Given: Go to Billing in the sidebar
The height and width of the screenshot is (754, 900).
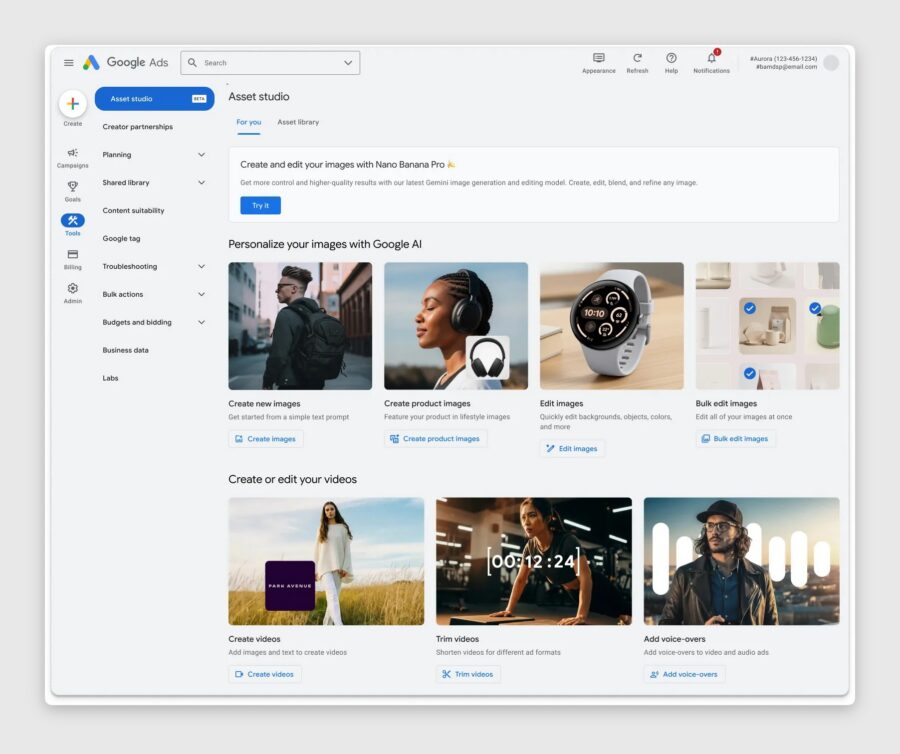Looking at the screenshot, I should tap(72, 255).
